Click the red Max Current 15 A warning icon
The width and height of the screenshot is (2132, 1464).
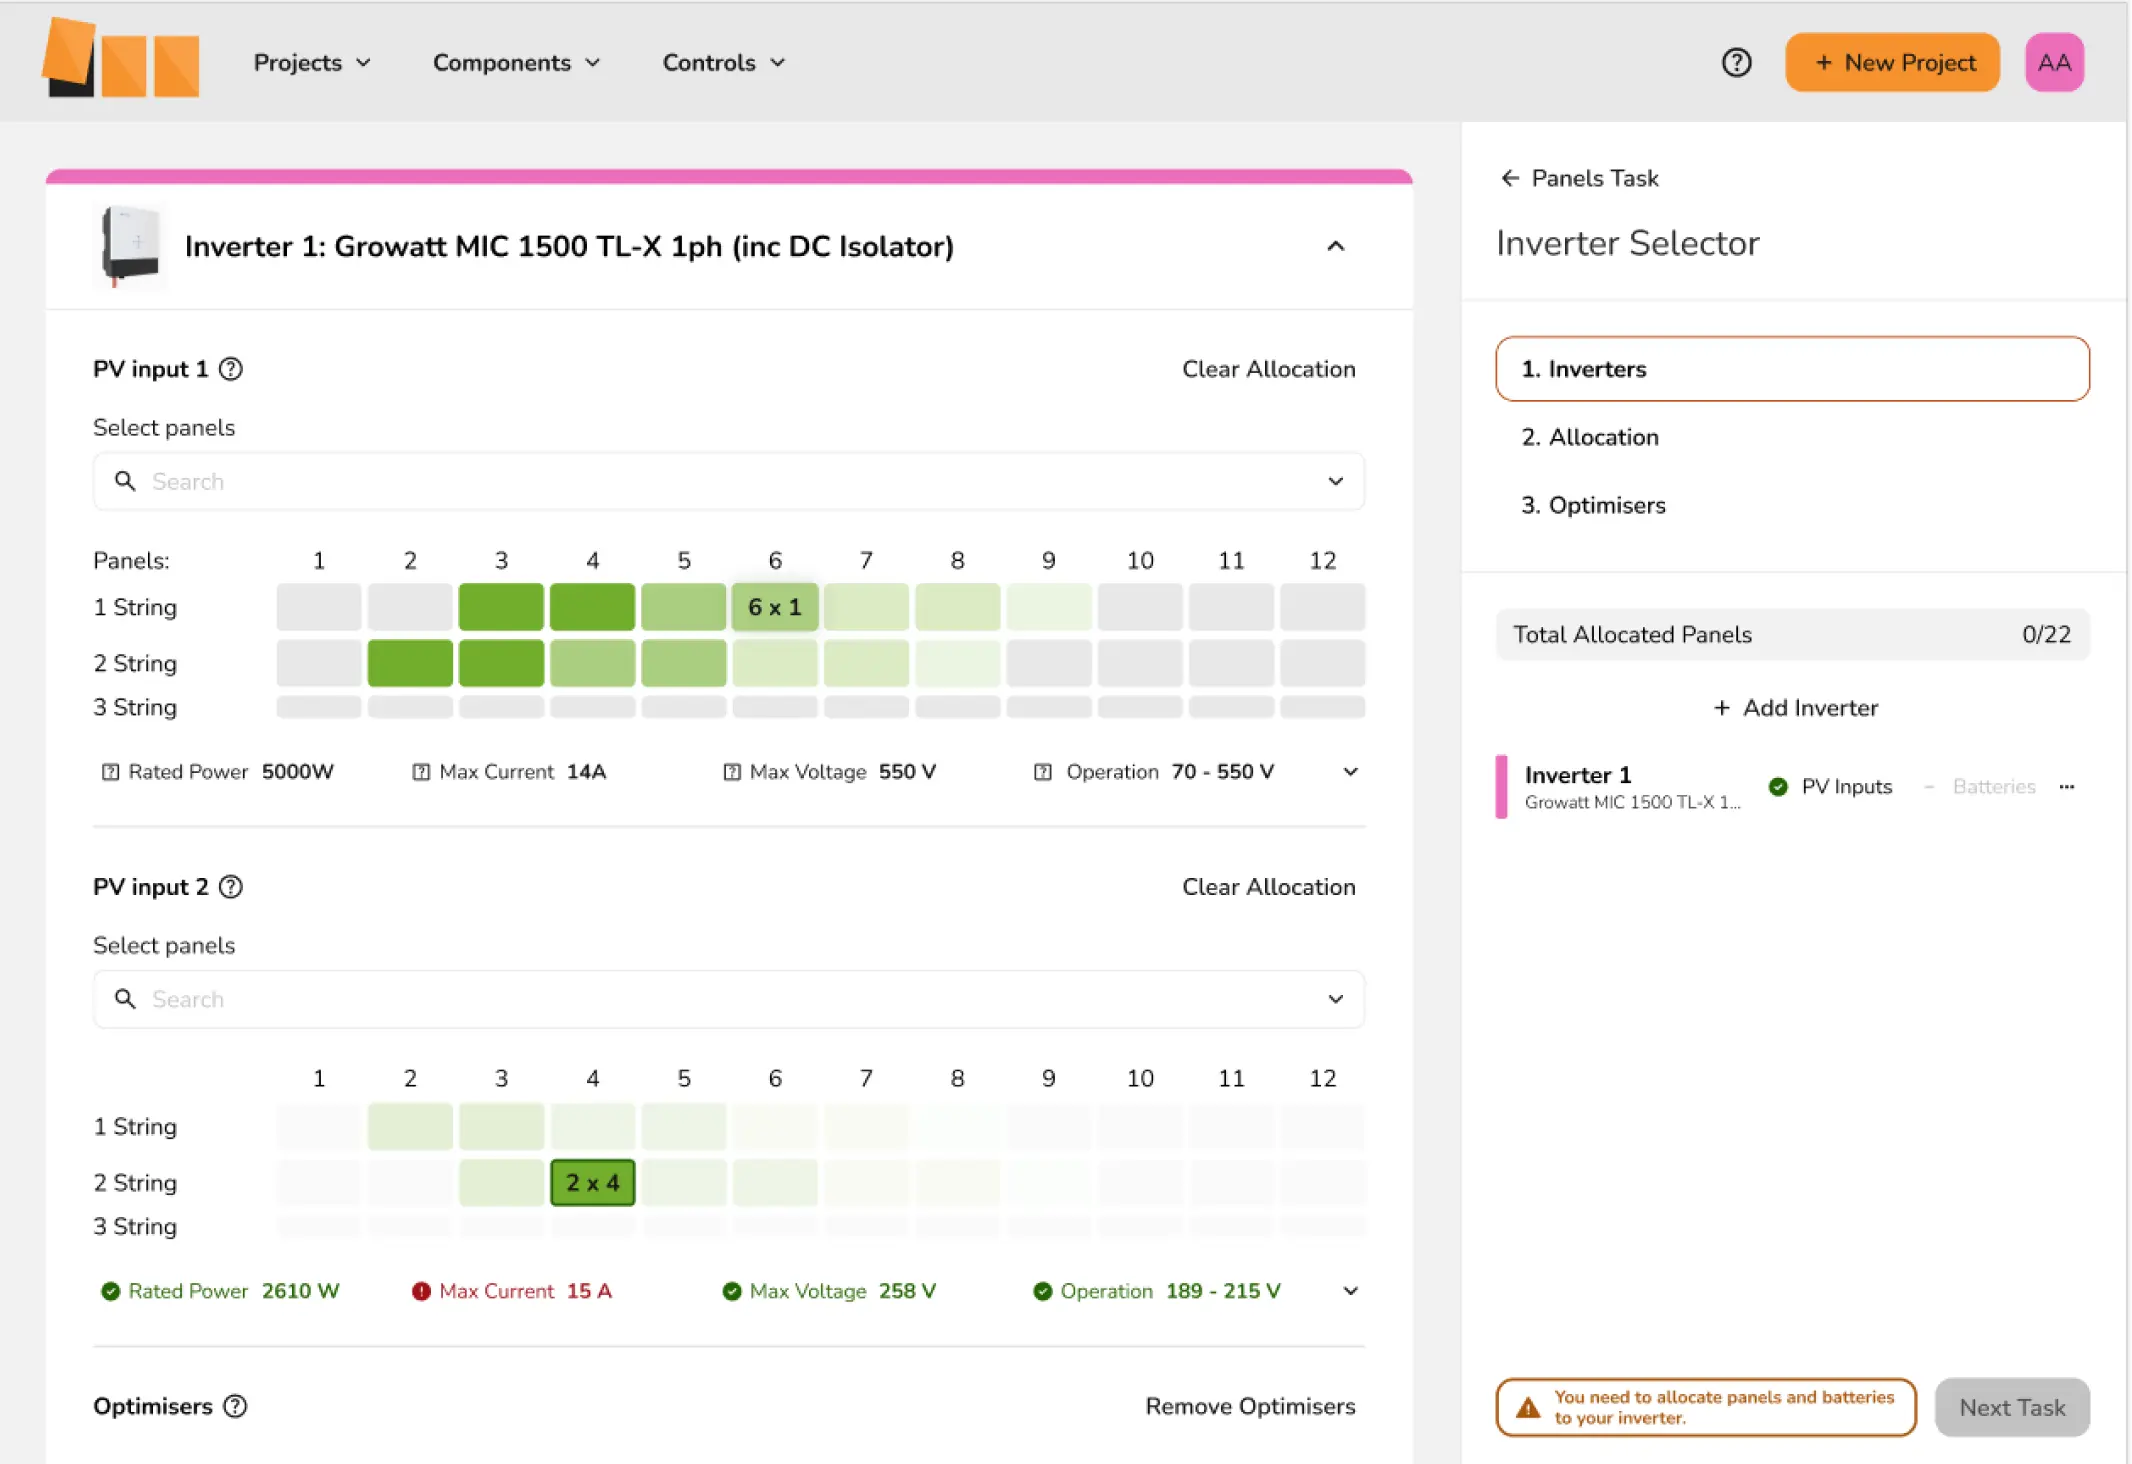[421, 1291]
